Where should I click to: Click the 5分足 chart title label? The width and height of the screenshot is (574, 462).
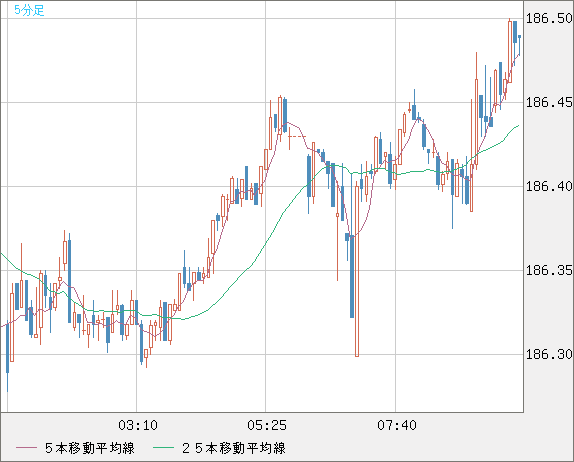pyautogui.click(x=29, y=10)
